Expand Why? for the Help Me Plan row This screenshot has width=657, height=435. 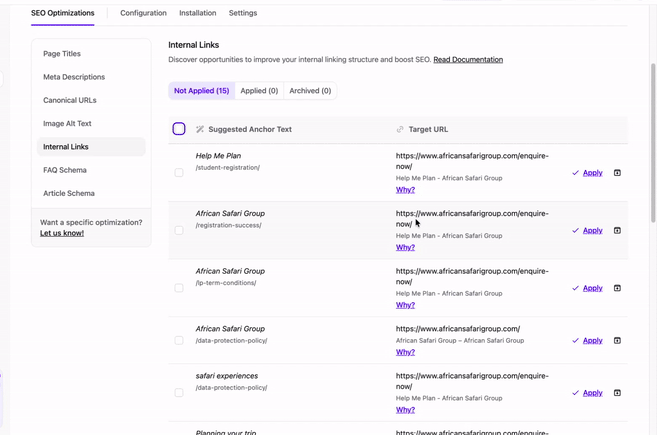point(405,190)
